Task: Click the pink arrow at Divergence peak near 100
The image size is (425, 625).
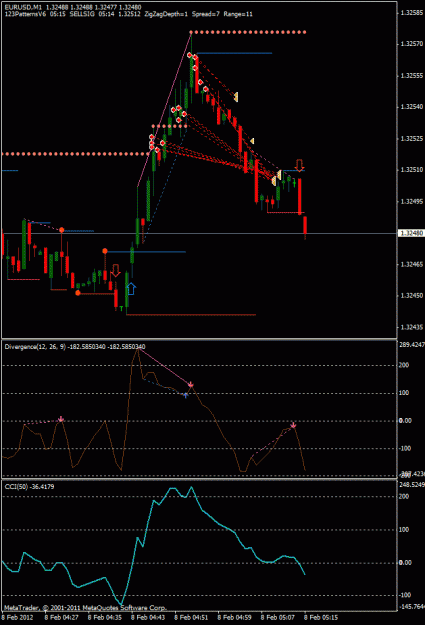Action: (x=191, y=384)
